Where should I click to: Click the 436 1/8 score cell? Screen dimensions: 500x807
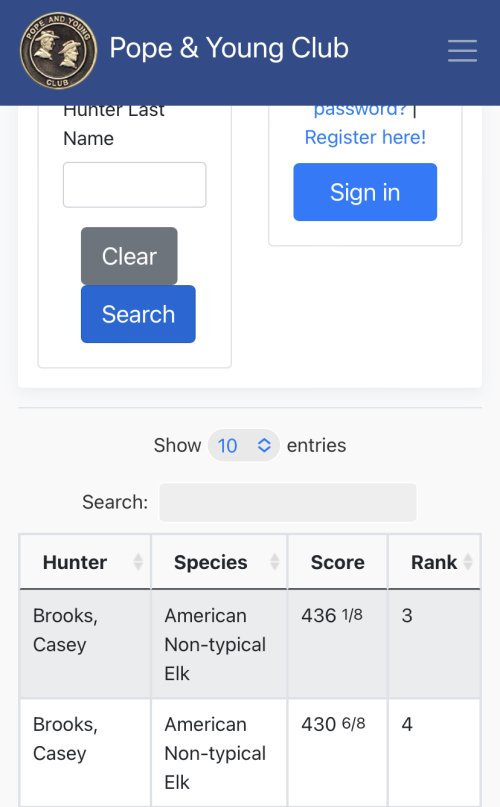[338, 644]
